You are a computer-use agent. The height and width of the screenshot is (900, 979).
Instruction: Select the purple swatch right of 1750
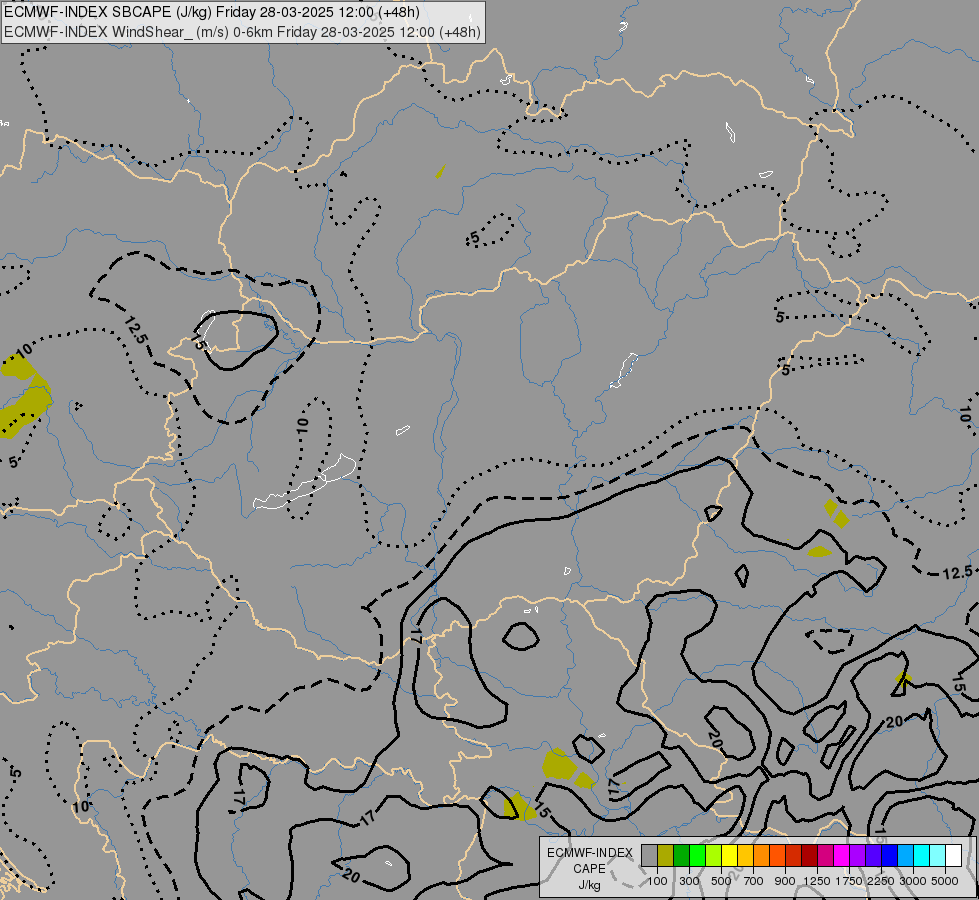point(857,856)
